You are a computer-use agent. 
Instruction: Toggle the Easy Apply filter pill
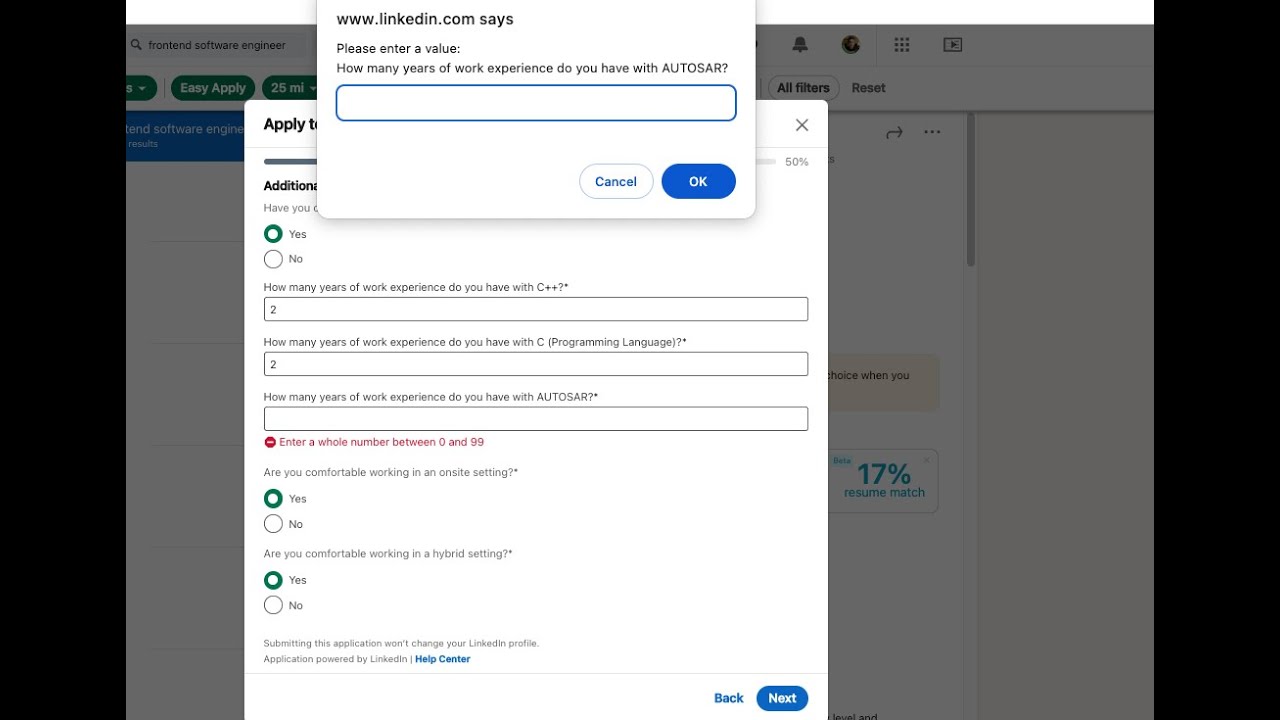point(212,88)
